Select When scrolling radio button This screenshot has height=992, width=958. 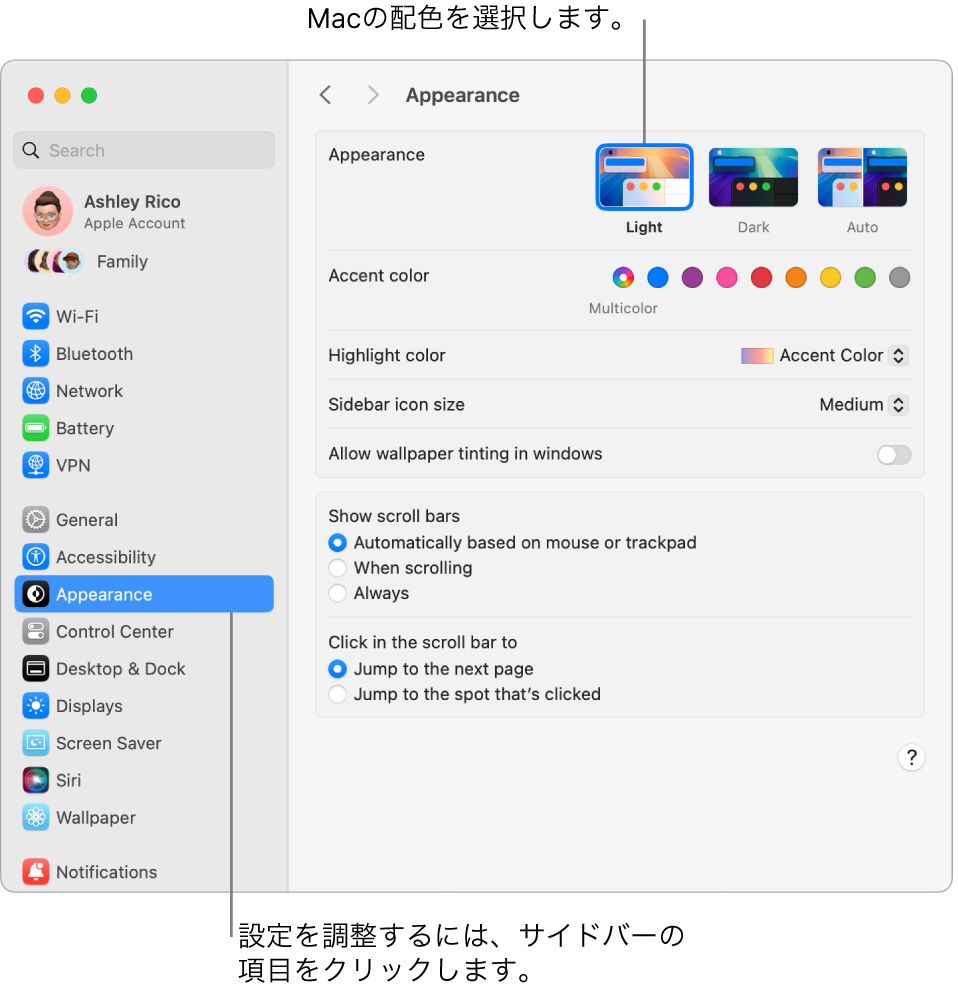pyautogui.click(x=337, y=568)
